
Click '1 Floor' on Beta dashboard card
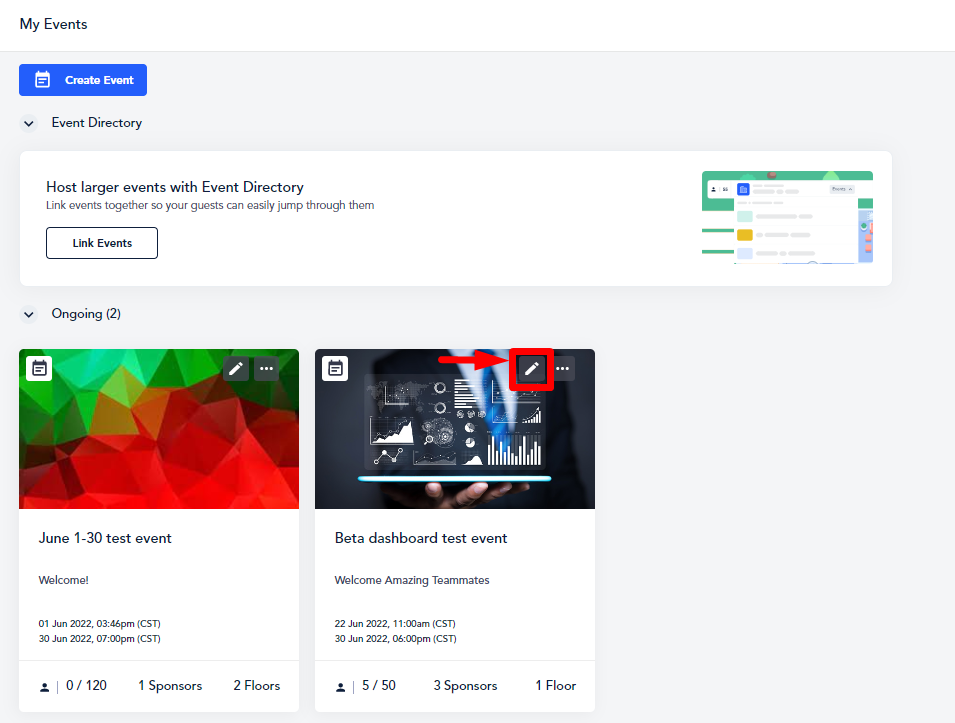[x=555, y=686]
